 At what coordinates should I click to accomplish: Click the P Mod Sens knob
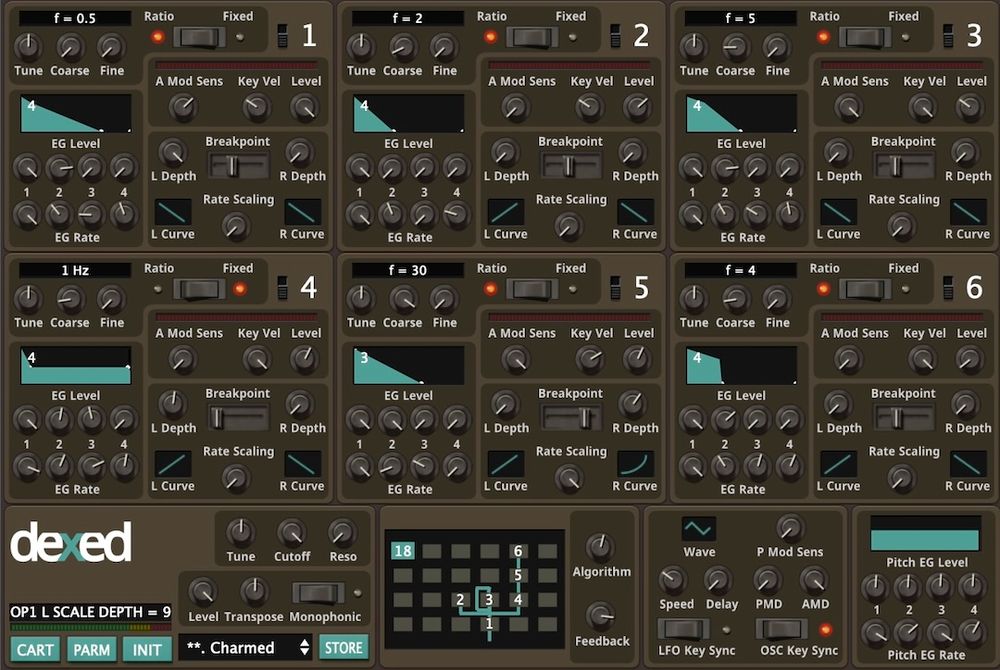pyautogui.click(x=790, y=528)
